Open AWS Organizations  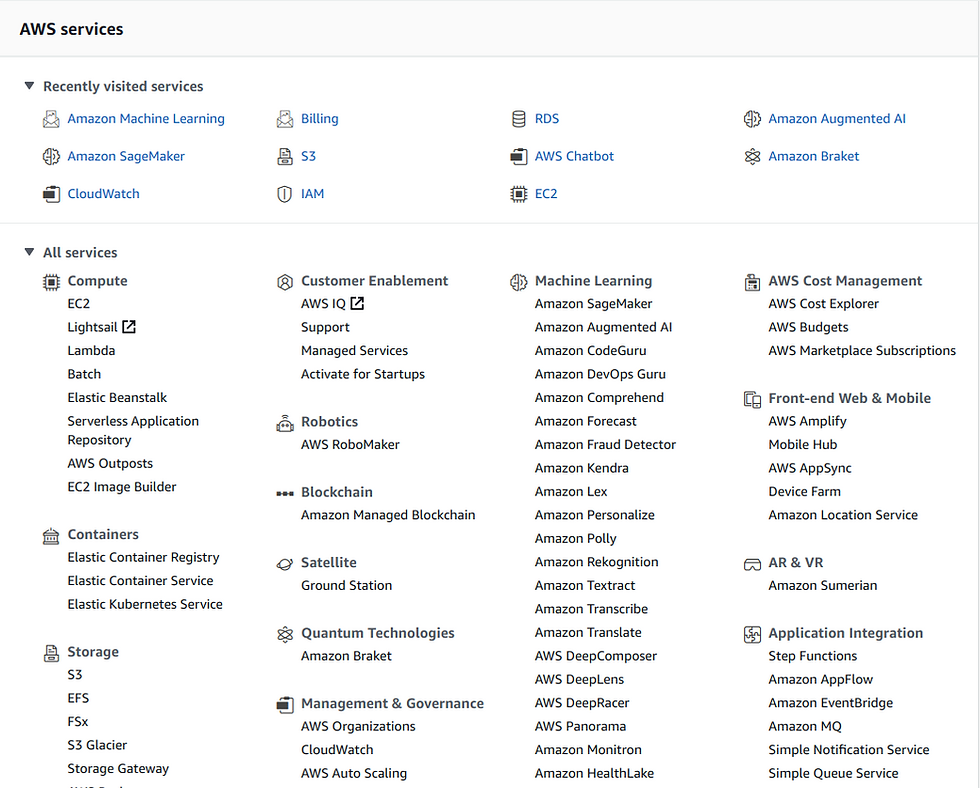[358, 726]
